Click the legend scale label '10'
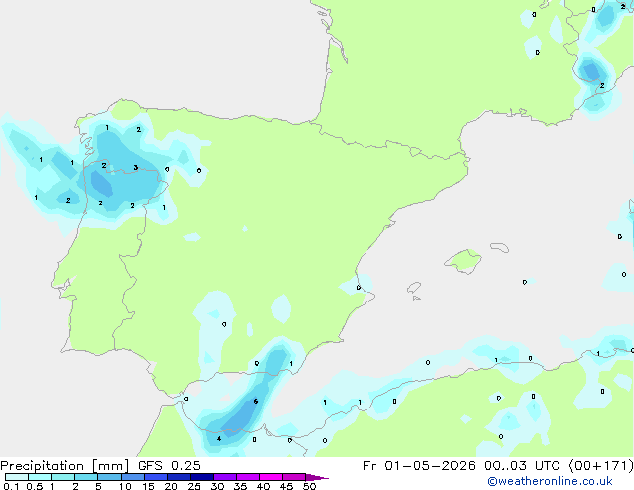Viewport: 634px width, 490px height. tap(125, 486)
